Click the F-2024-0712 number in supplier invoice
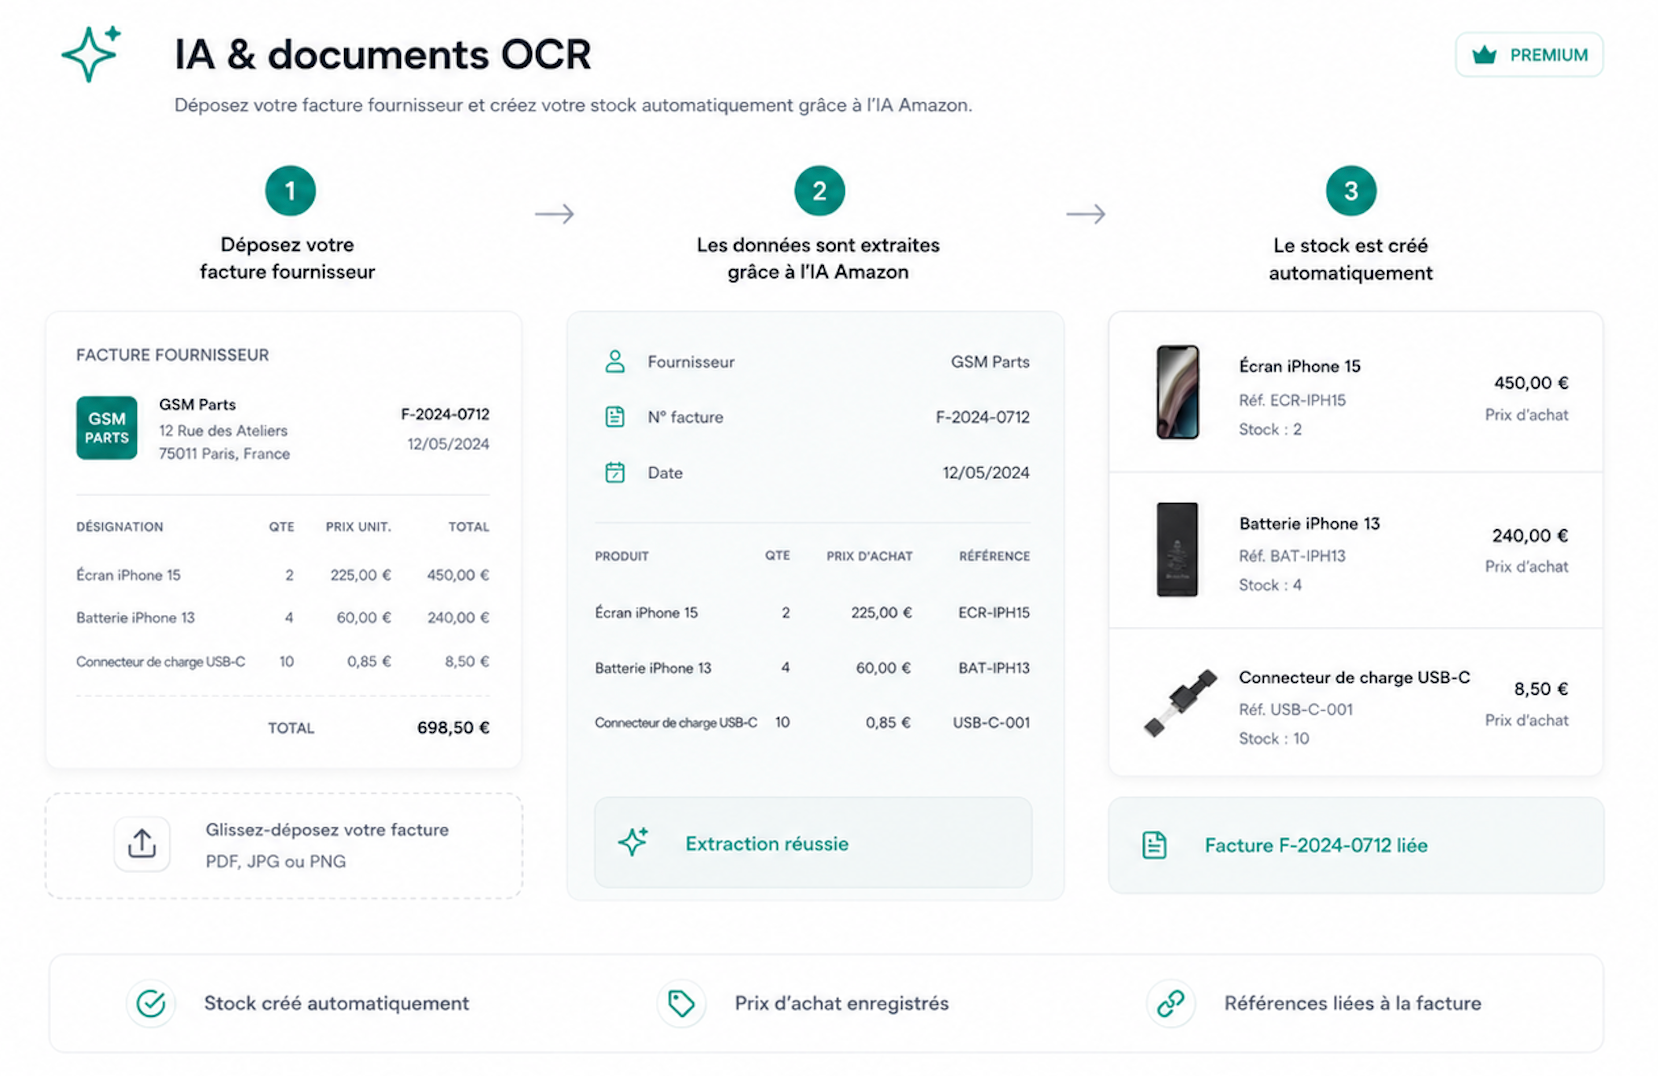The width and height of the screenshot is (1658, 1076). click(445, 414)
